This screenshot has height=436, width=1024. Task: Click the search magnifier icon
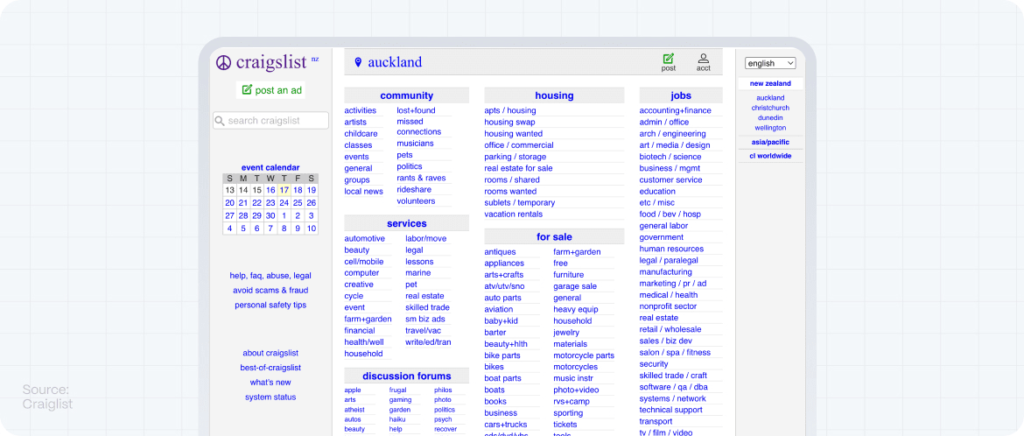tap(220, 121)
